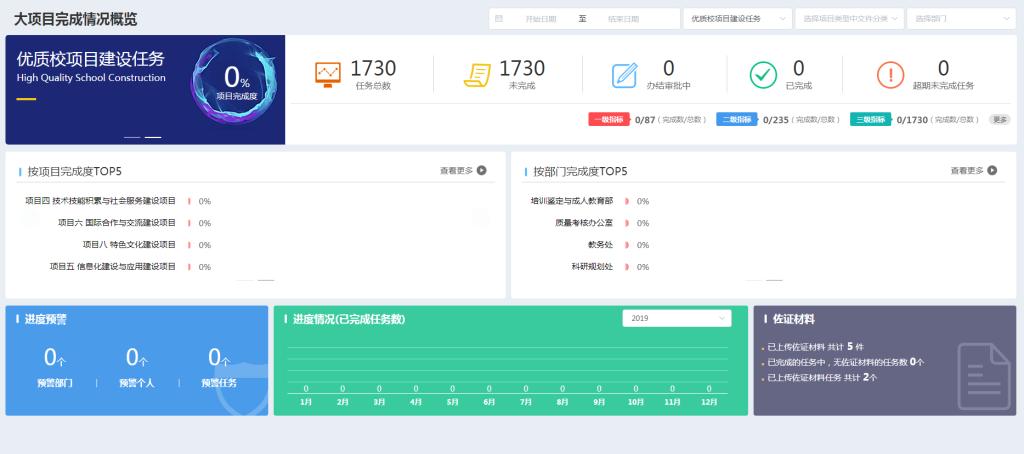Screen dimensions: 1024x454
Task: Click the 1730 任务总数 value
Action: click(373, 68)
